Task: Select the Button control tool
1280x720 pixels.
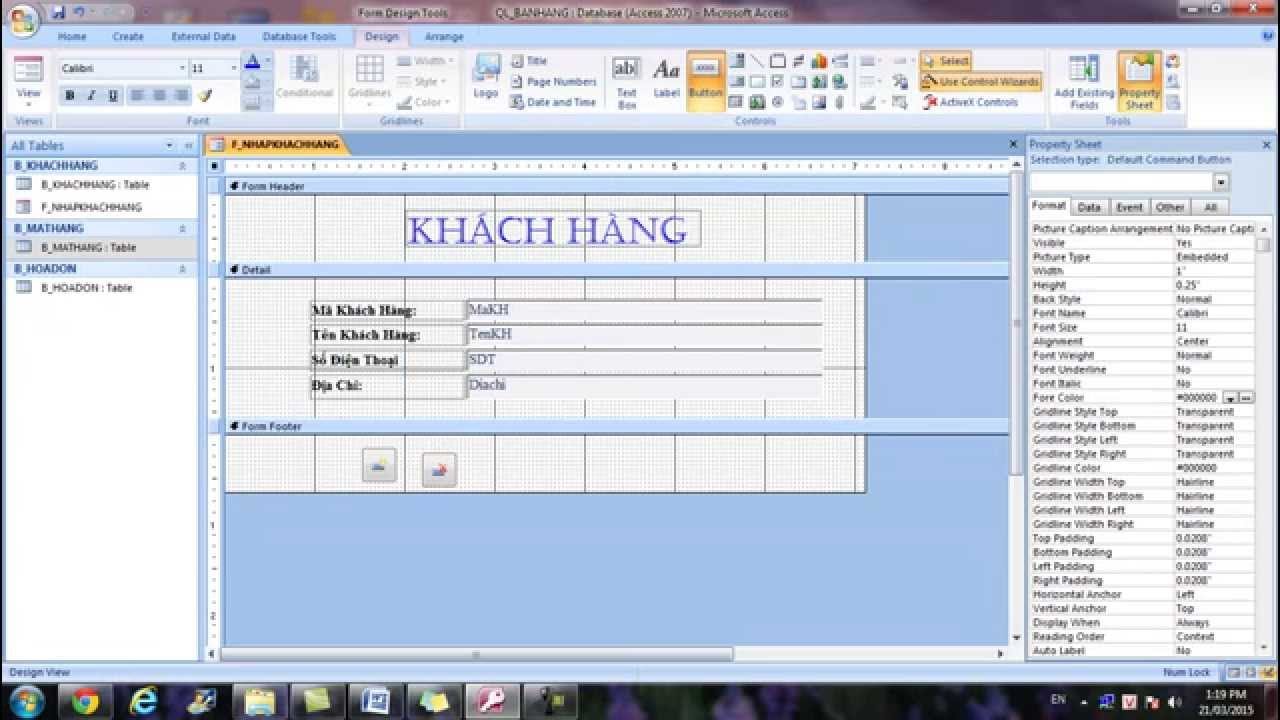Action: (706, 80)
